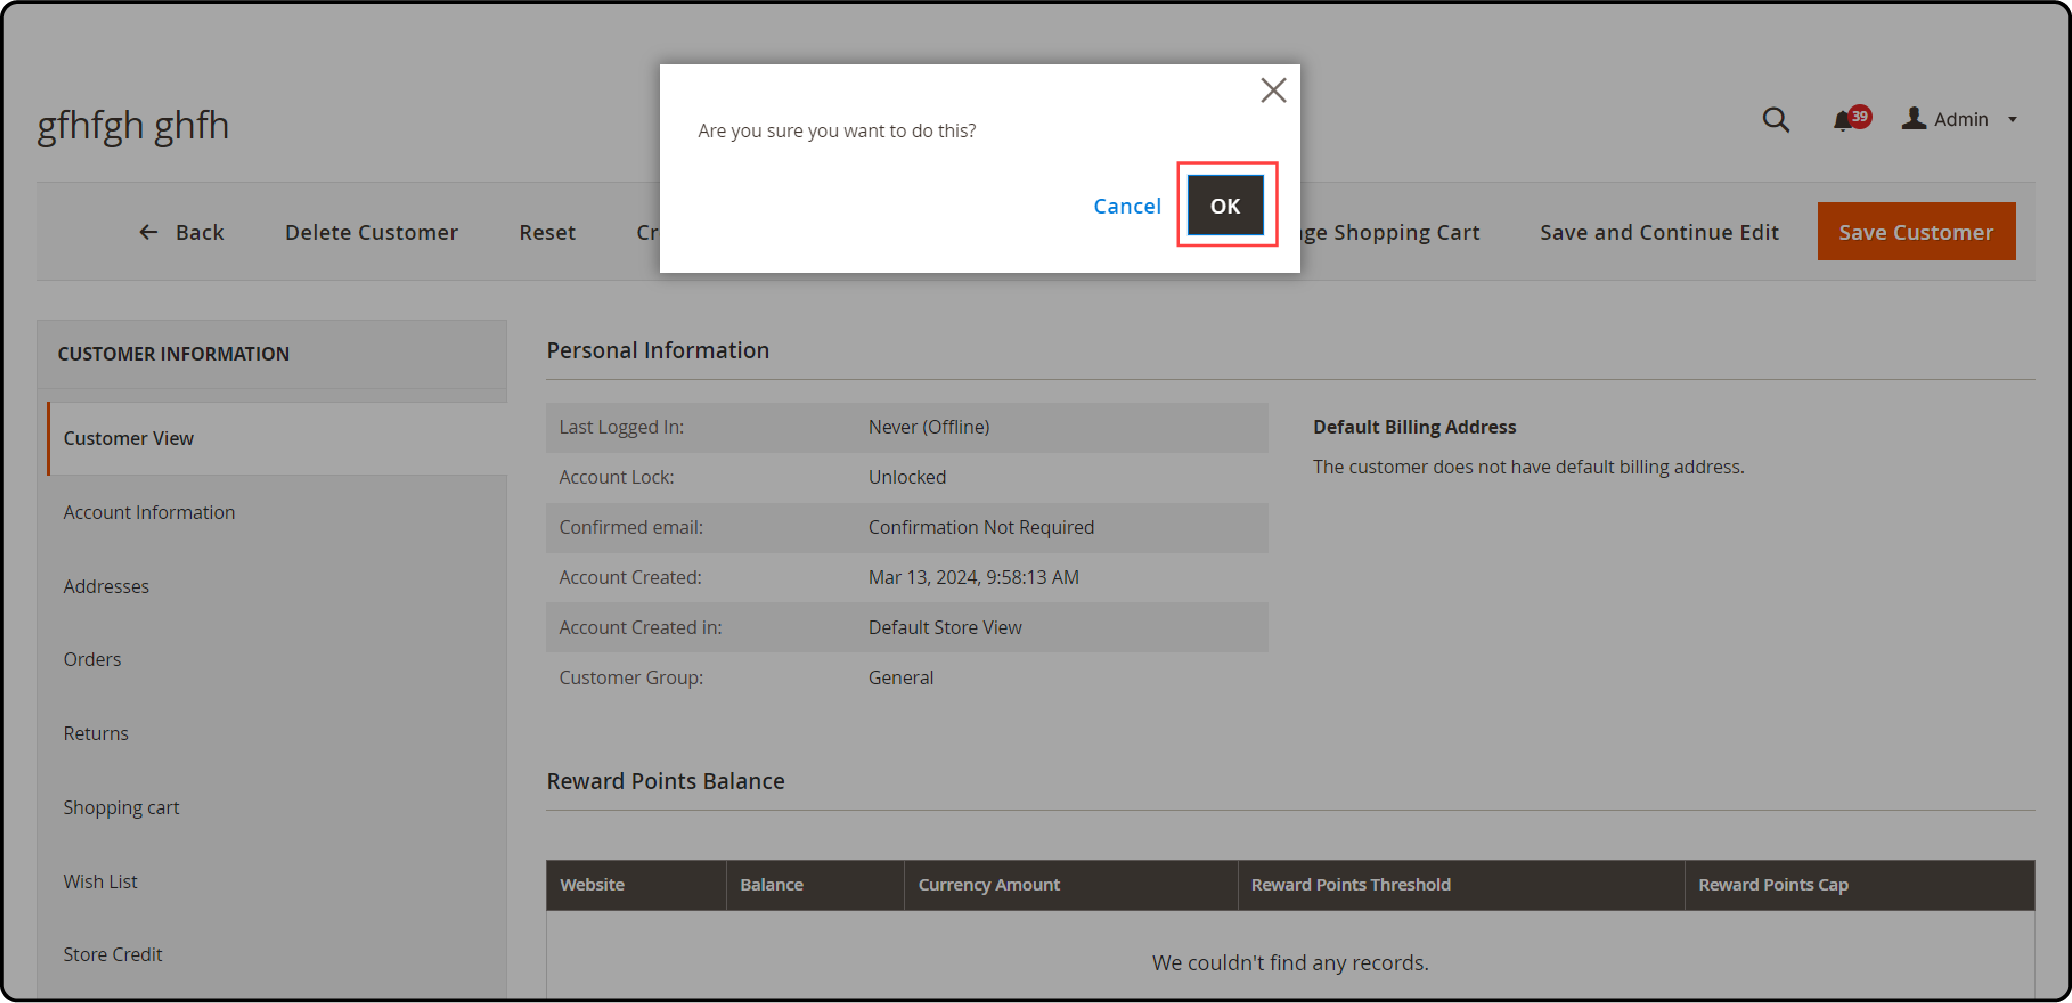The width and height of the screenshot is (2072, 1003).
Task: Click Save and Continue Edit
Action: pyautogui.click(x=1659, y=232)
